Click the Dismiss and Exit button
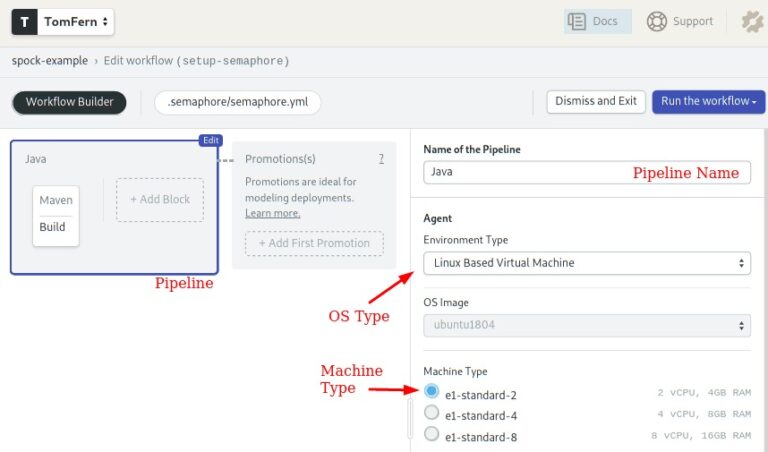Image resolution: width=768 pixels, height=452 pixels. [x=596, y=101]
